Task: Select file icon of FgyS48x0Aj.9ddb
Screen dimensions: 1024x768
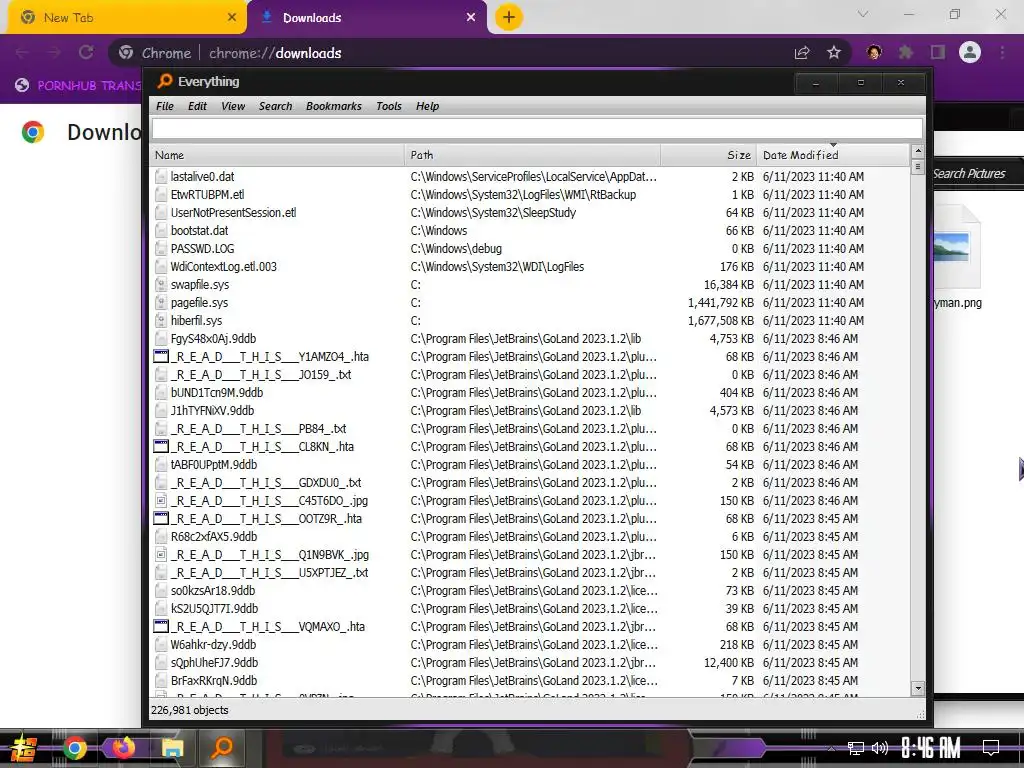Action: point(161,339)
